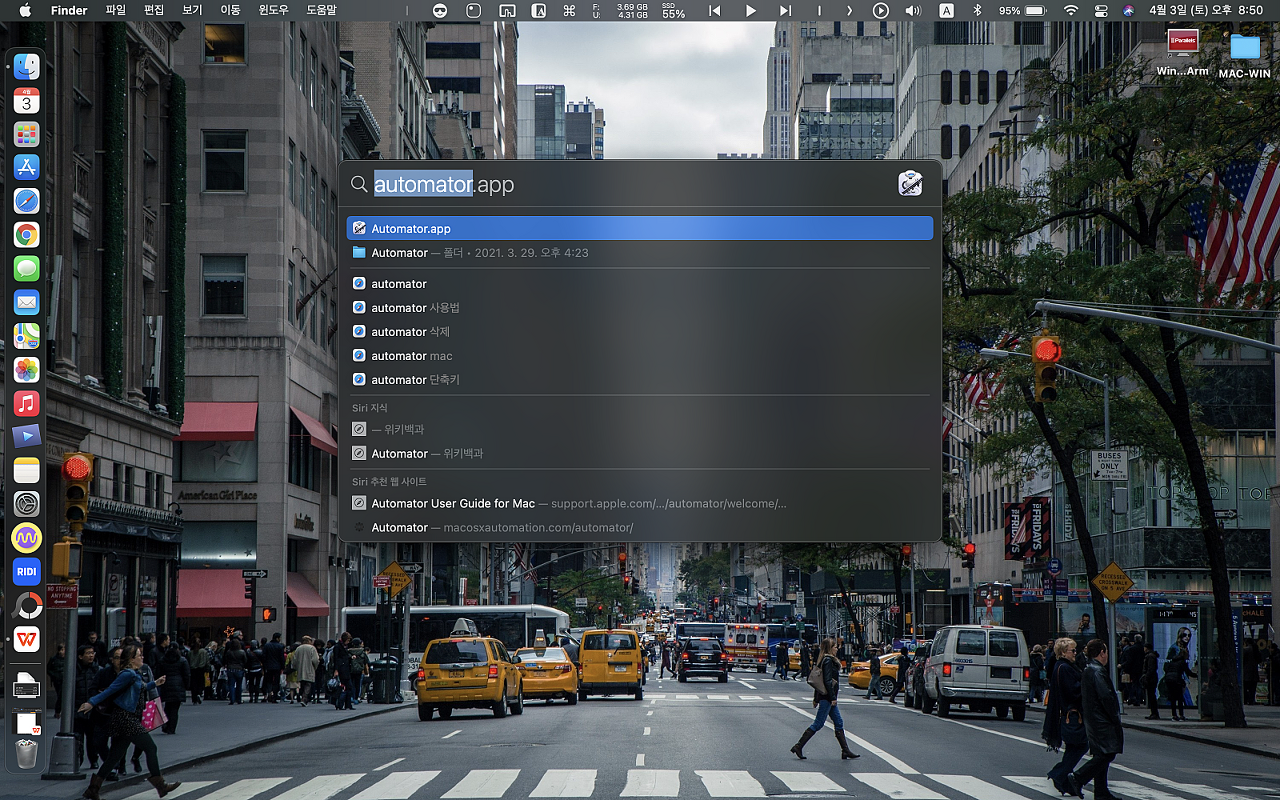The height and width of the screenshot is (800, 1280).
Task: Click battery status showing 95%
Action: pos(1022,10)
